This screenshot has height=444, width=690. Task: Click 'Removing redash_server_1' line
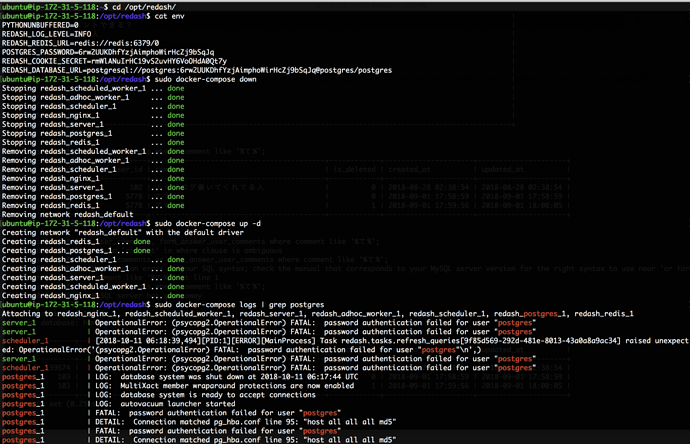pos(93,187)
